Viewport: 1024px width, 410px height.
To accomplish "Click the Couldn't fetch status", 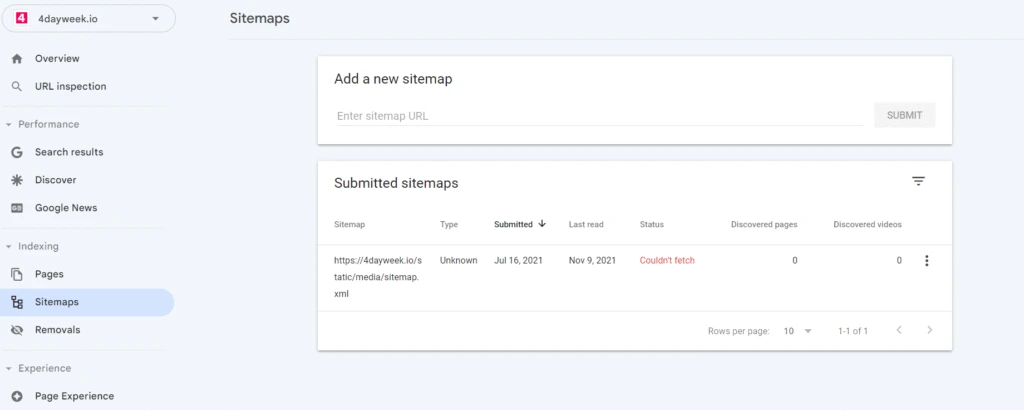I will [x=667, y=260].
